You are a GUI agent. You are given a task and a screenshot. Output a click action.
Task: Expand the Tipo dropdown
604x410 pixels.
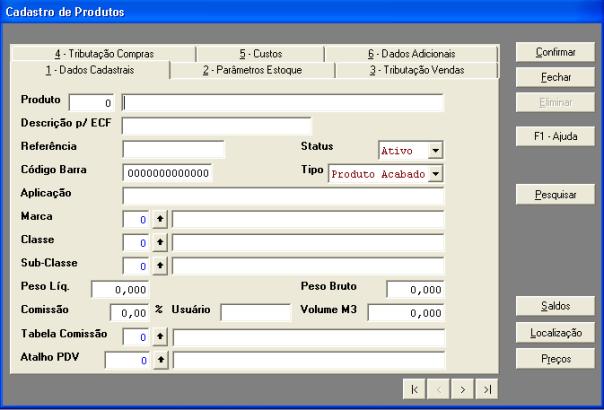435,174
